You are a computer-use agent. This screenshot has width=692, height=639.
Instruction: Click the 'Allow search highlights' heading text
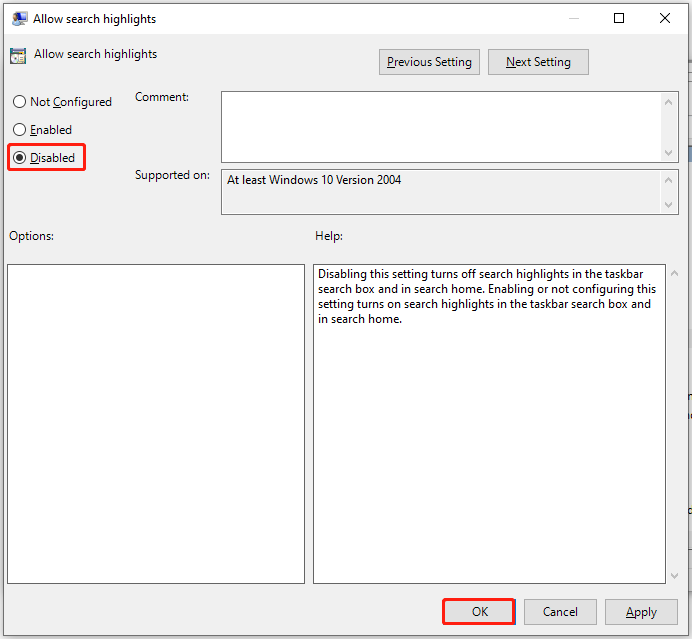95,54
